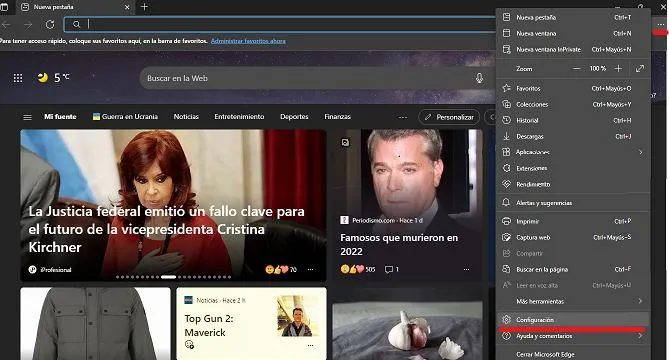
Task: Open the Top Gun 2: Maverick card
Action: click(251, 323)
